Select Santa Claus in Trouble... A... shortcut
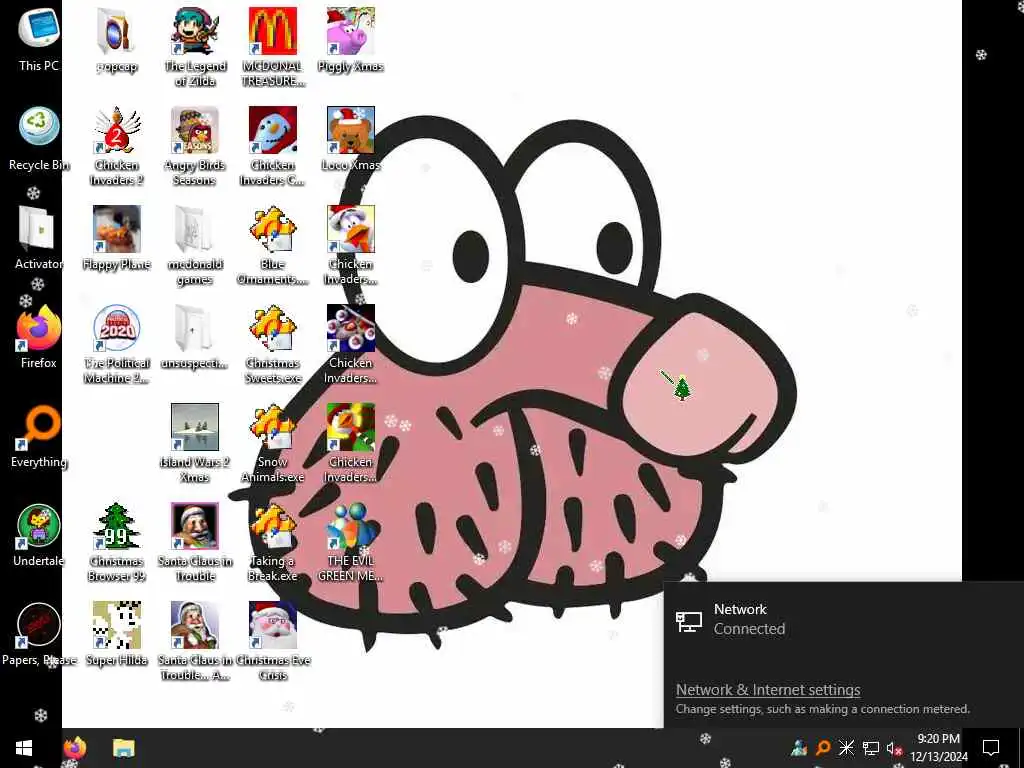 [195, 626]
